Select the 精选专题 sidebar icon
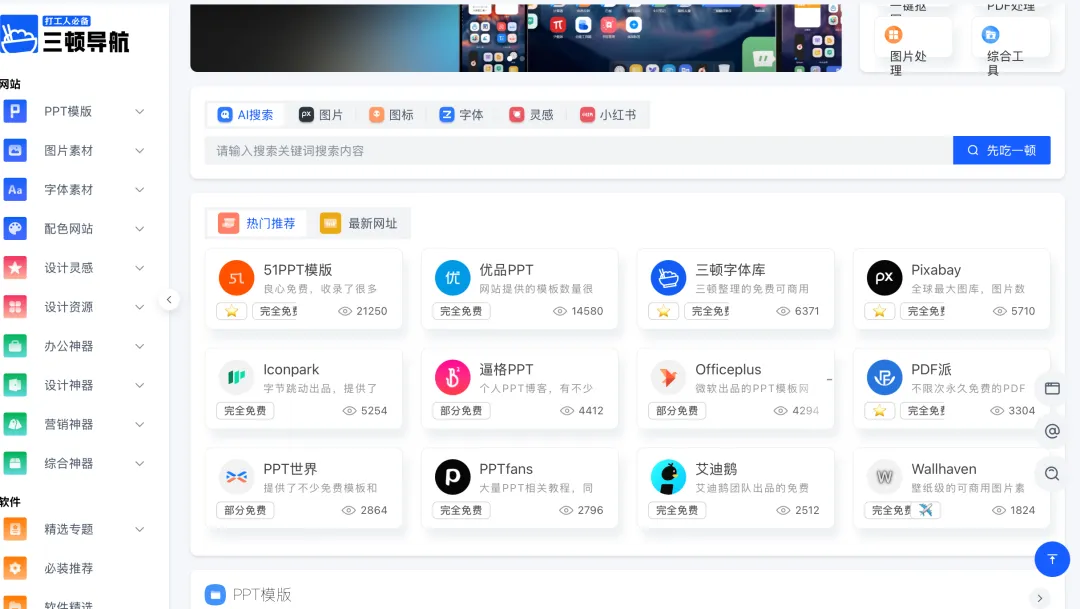The height and width of the screenshot is (609, 1080). click(15, 529)
